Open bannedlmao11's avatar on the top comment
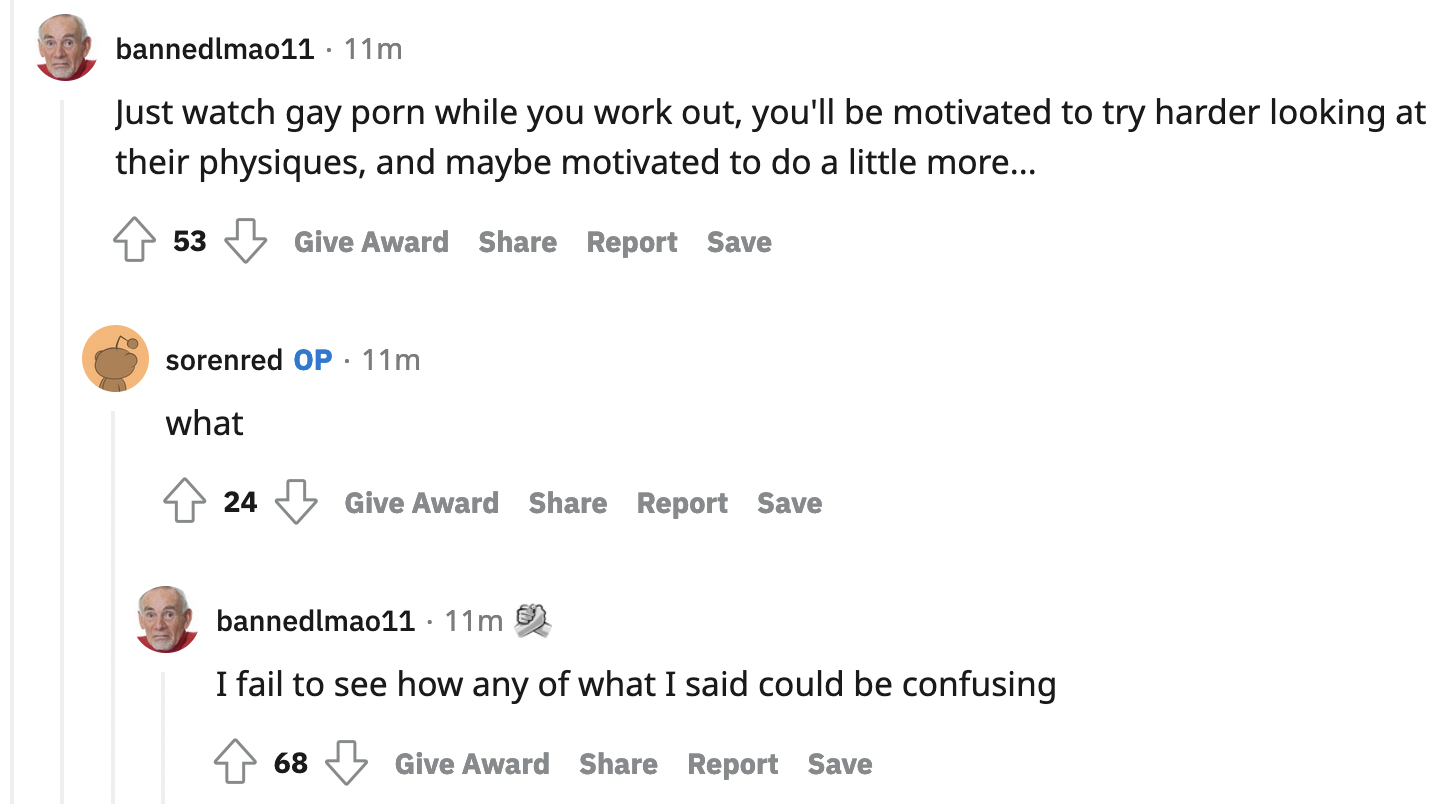The width and height of the screenshot is (1454, 804). click(x=66, y=47)
